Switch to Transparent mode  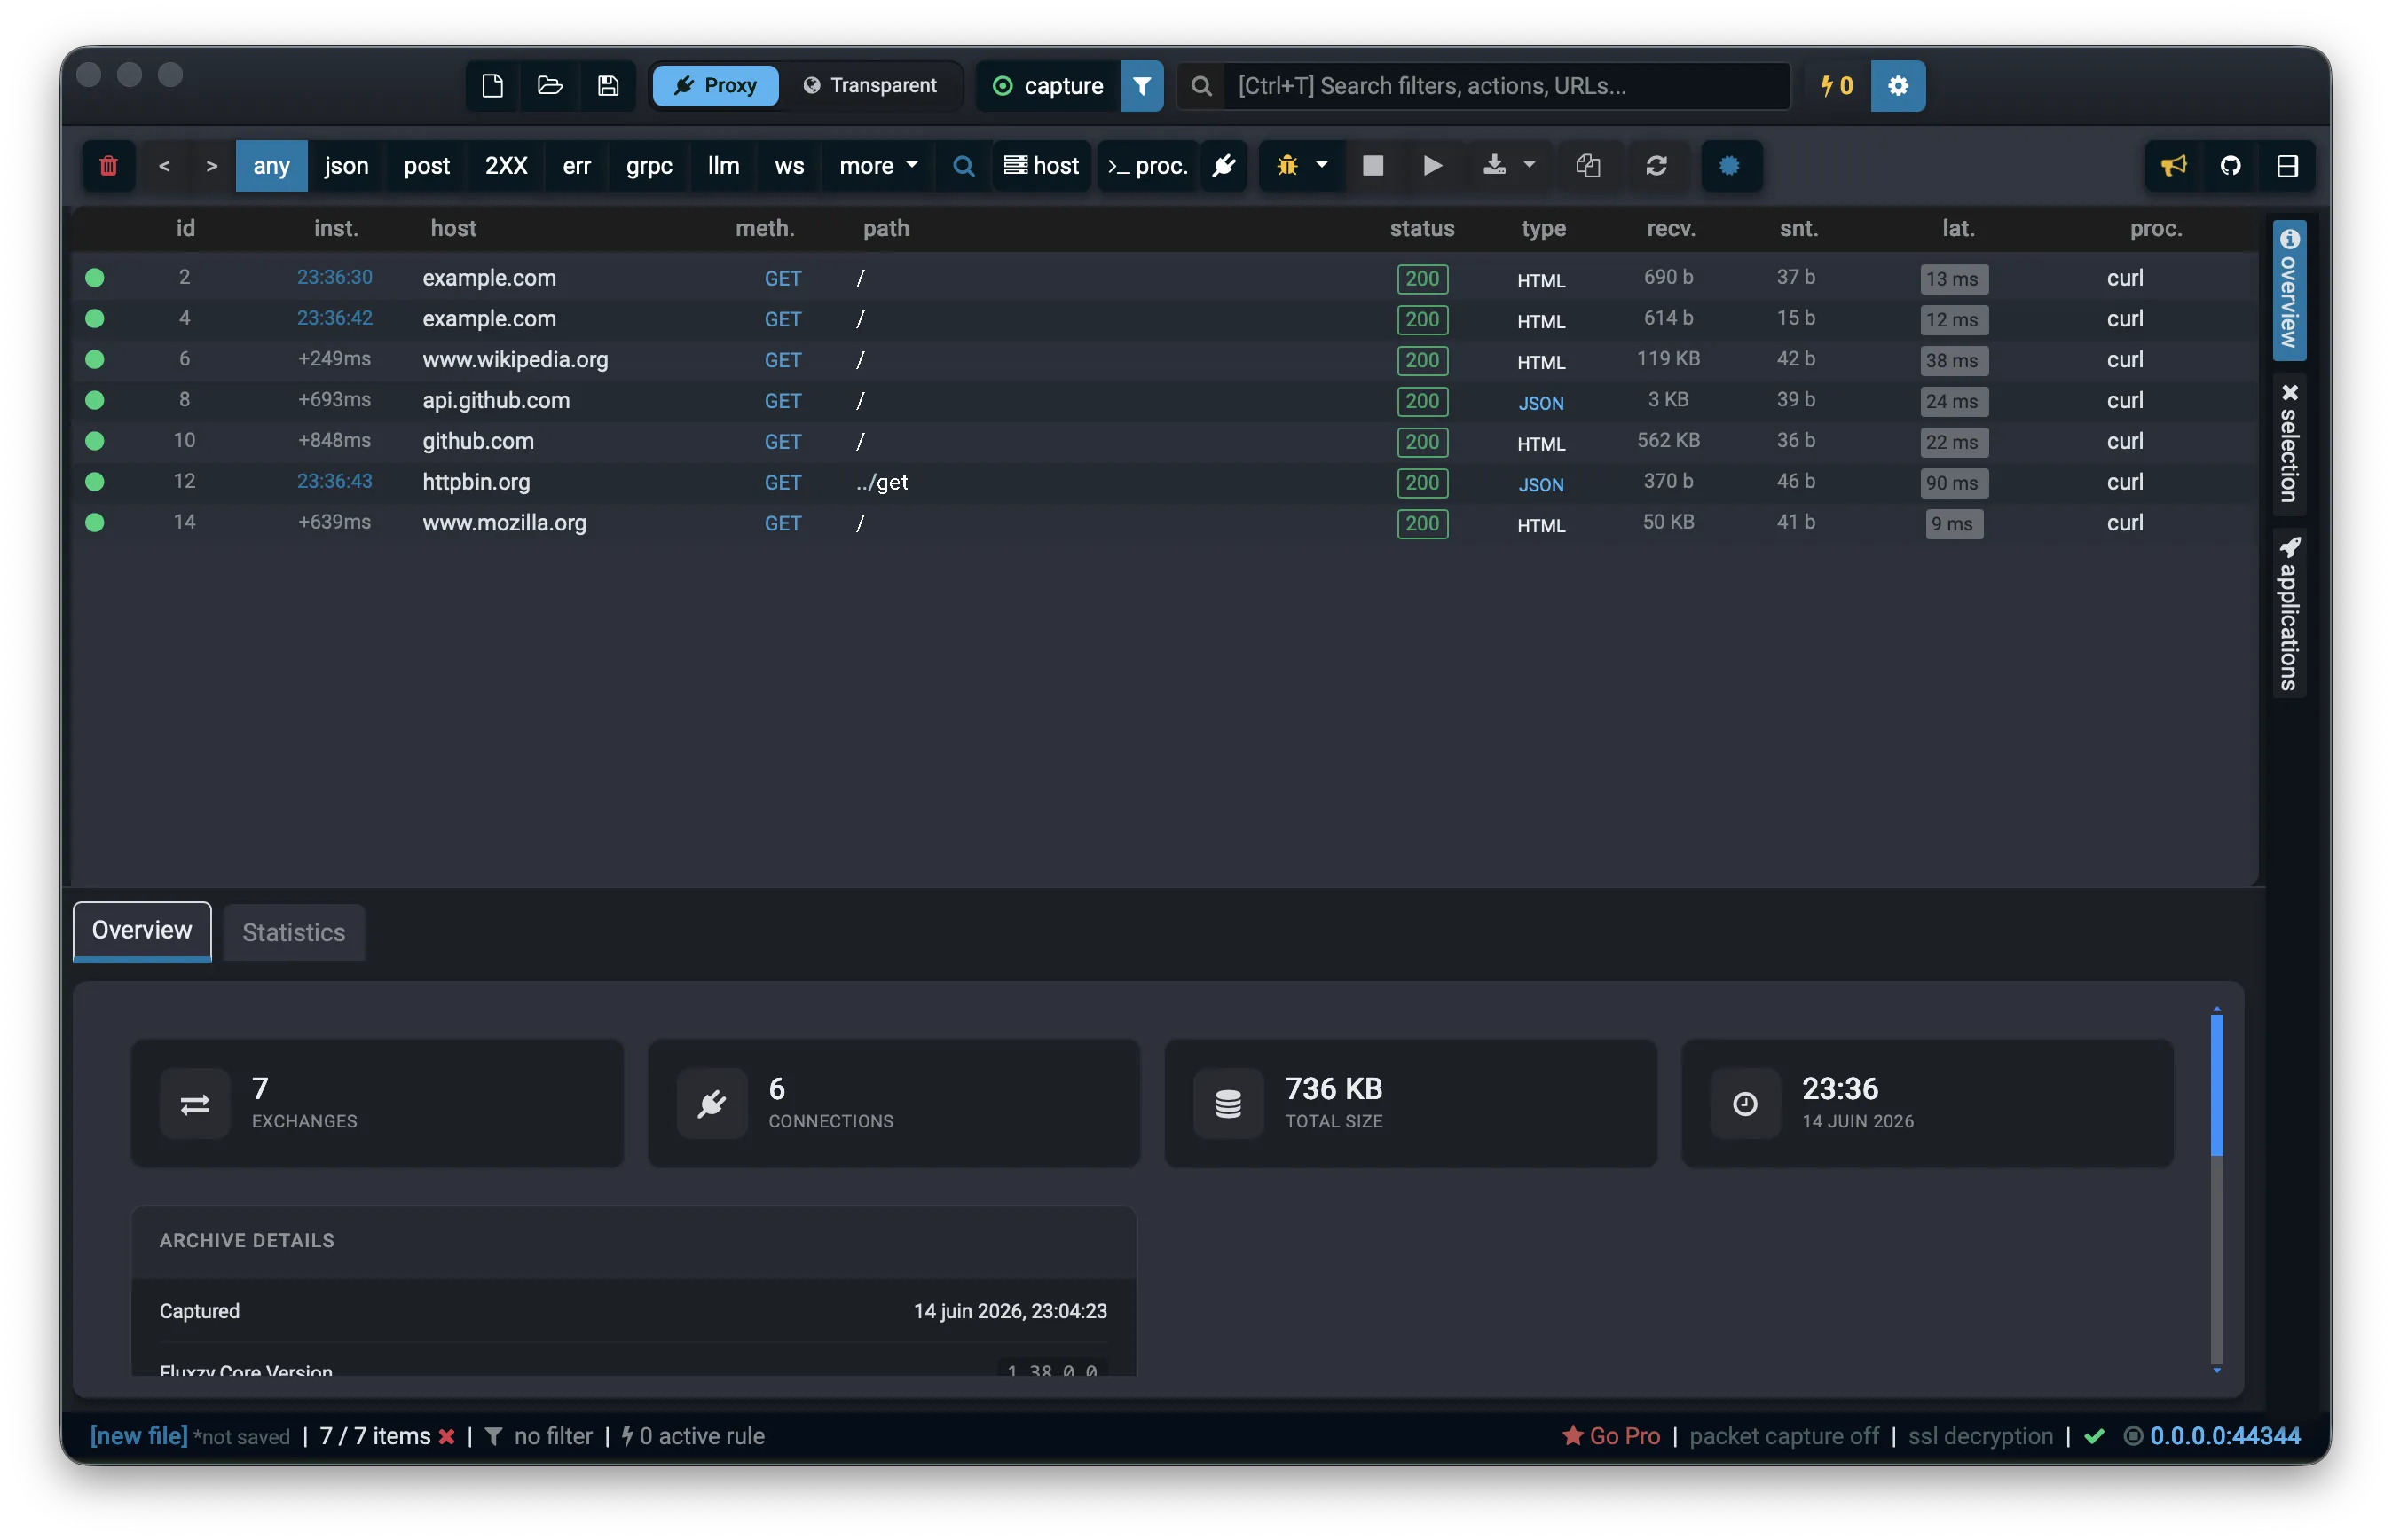tap(870, 86)
